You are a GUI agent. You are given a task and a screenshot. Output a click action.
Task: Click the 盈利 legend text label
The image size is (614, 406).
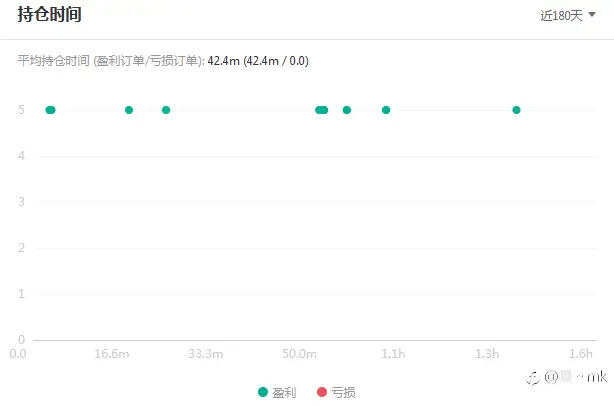[284, 392]
